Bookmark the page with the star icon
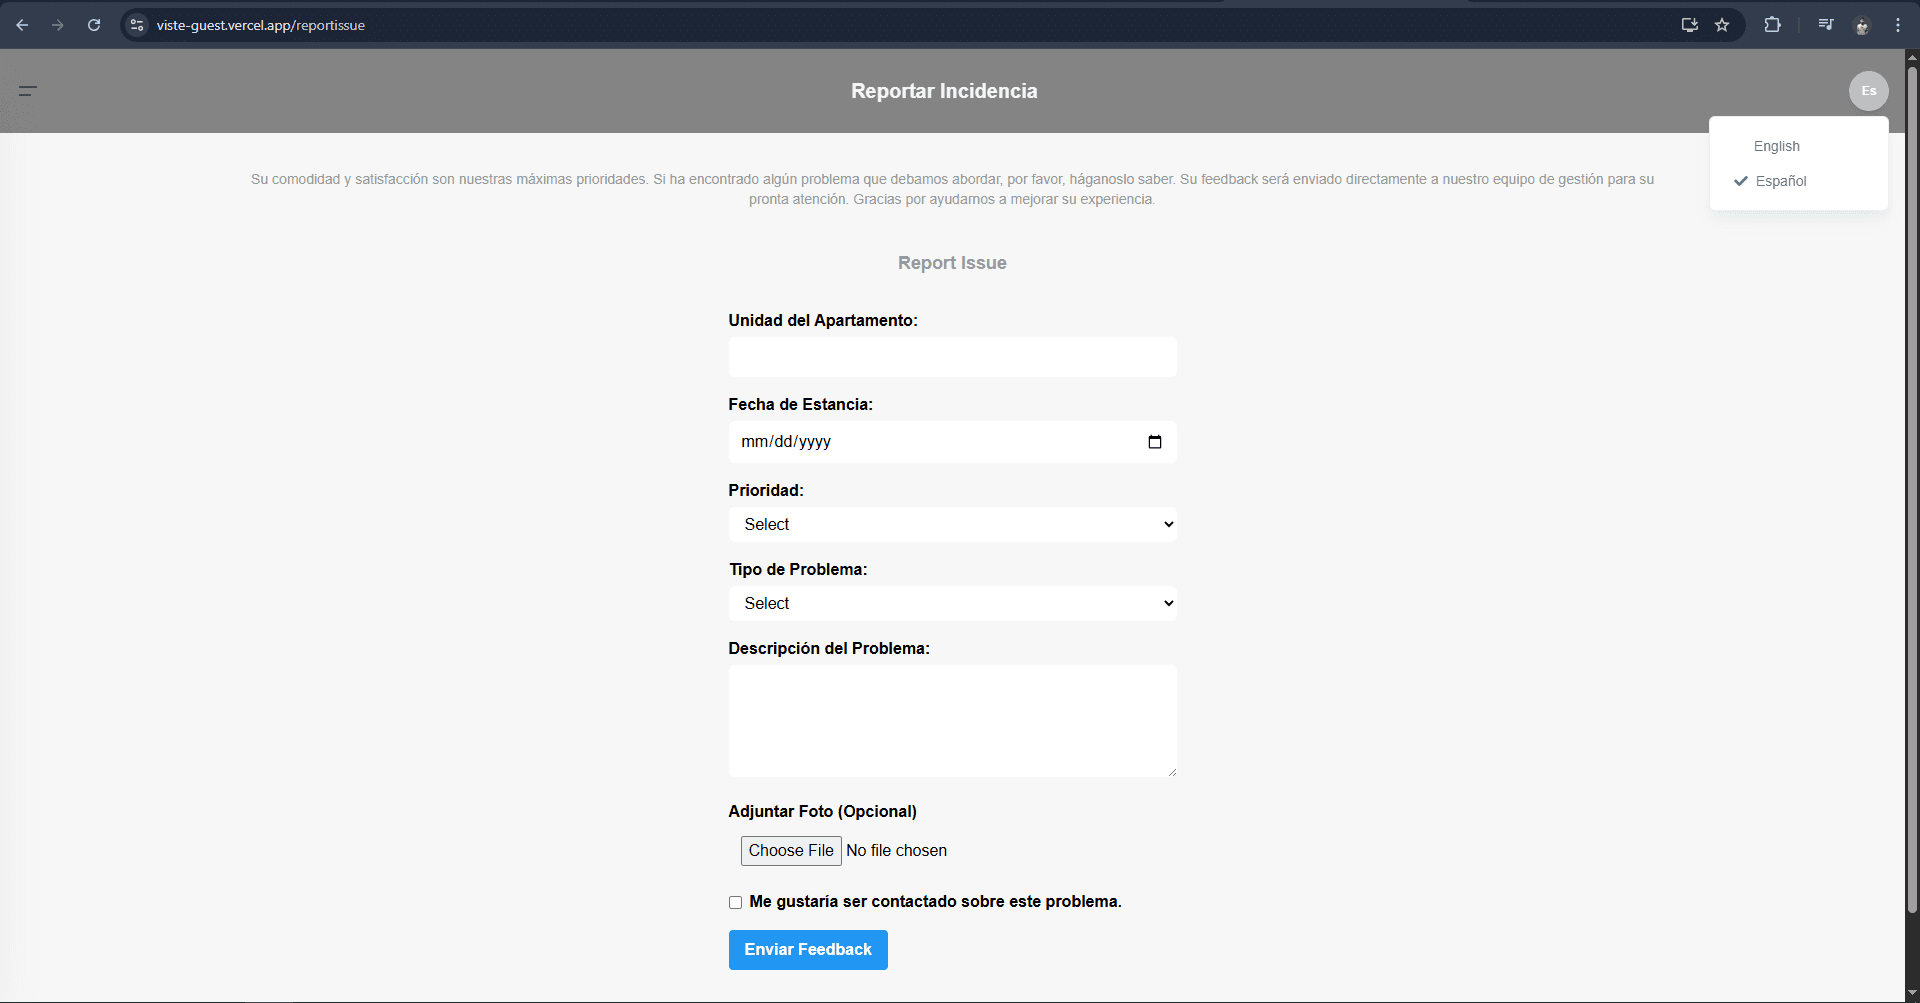The width and height of the screenshot is (1920, 1003). coord(1723,25)
